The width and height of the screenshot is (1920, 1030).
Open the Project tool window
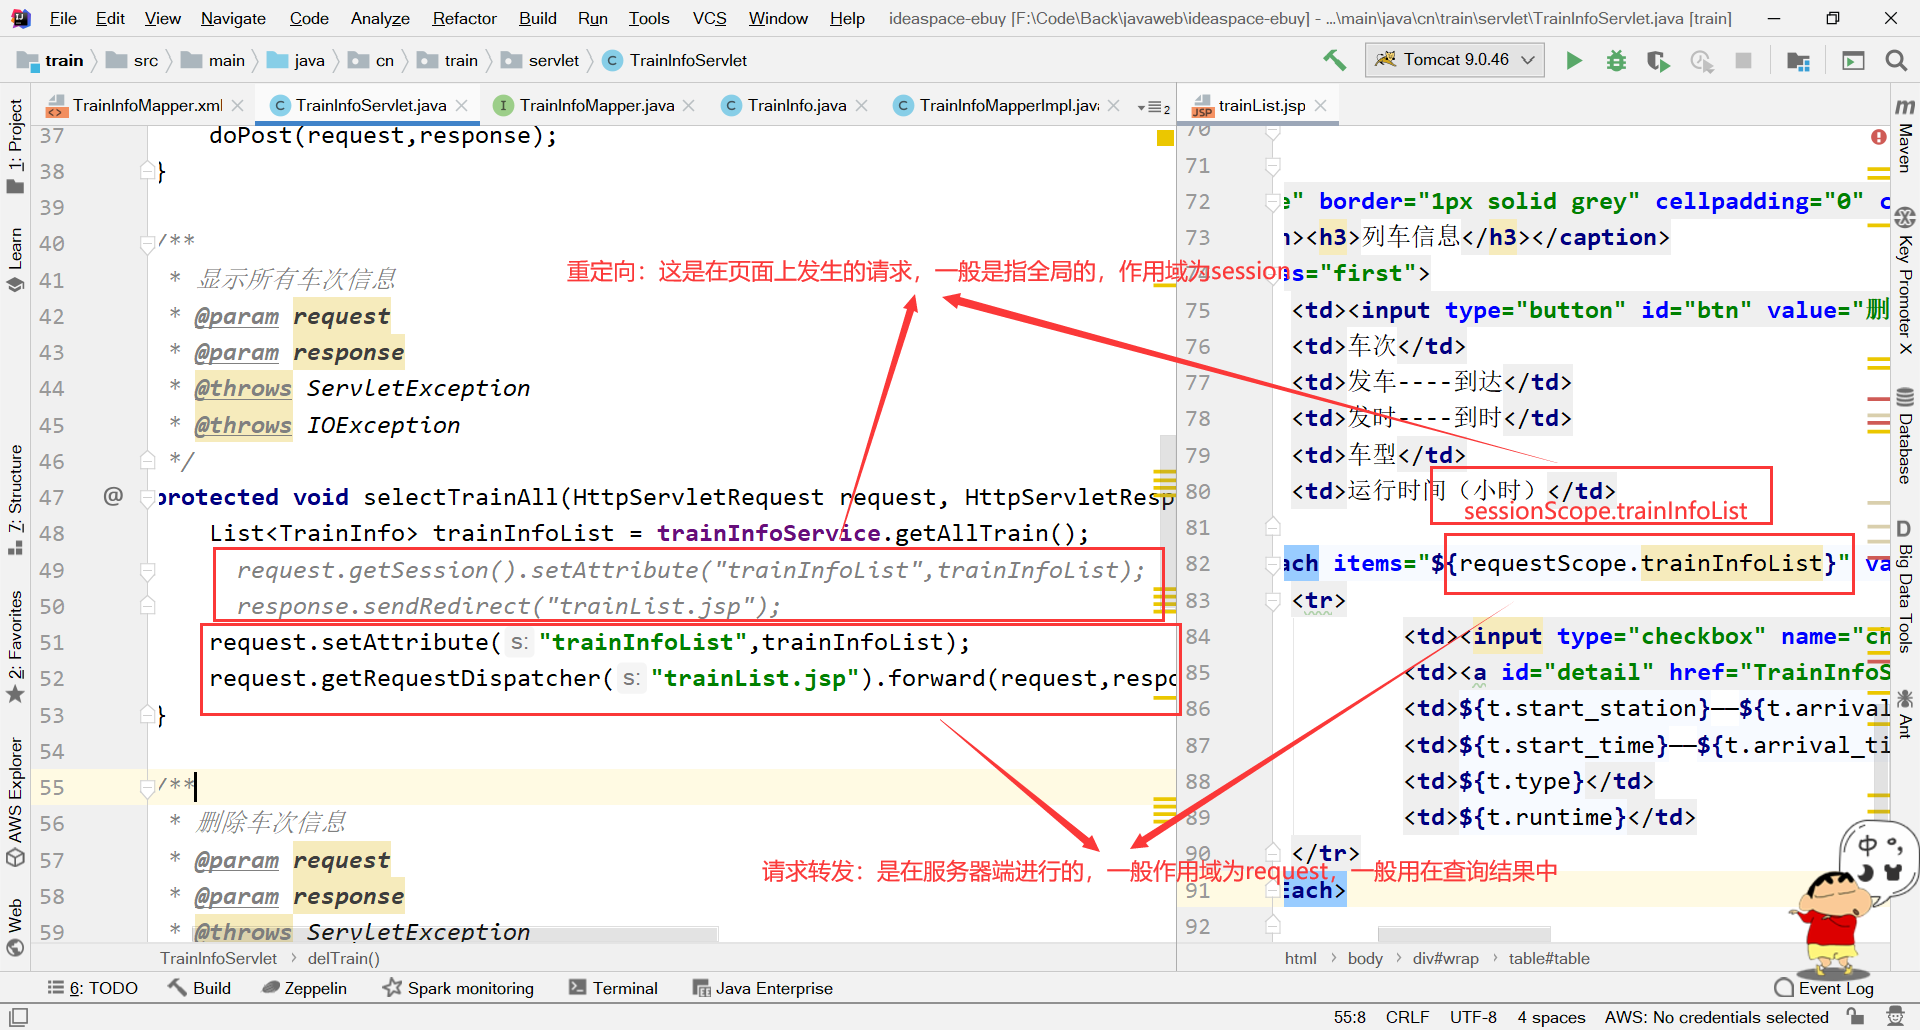click(15, 146)
